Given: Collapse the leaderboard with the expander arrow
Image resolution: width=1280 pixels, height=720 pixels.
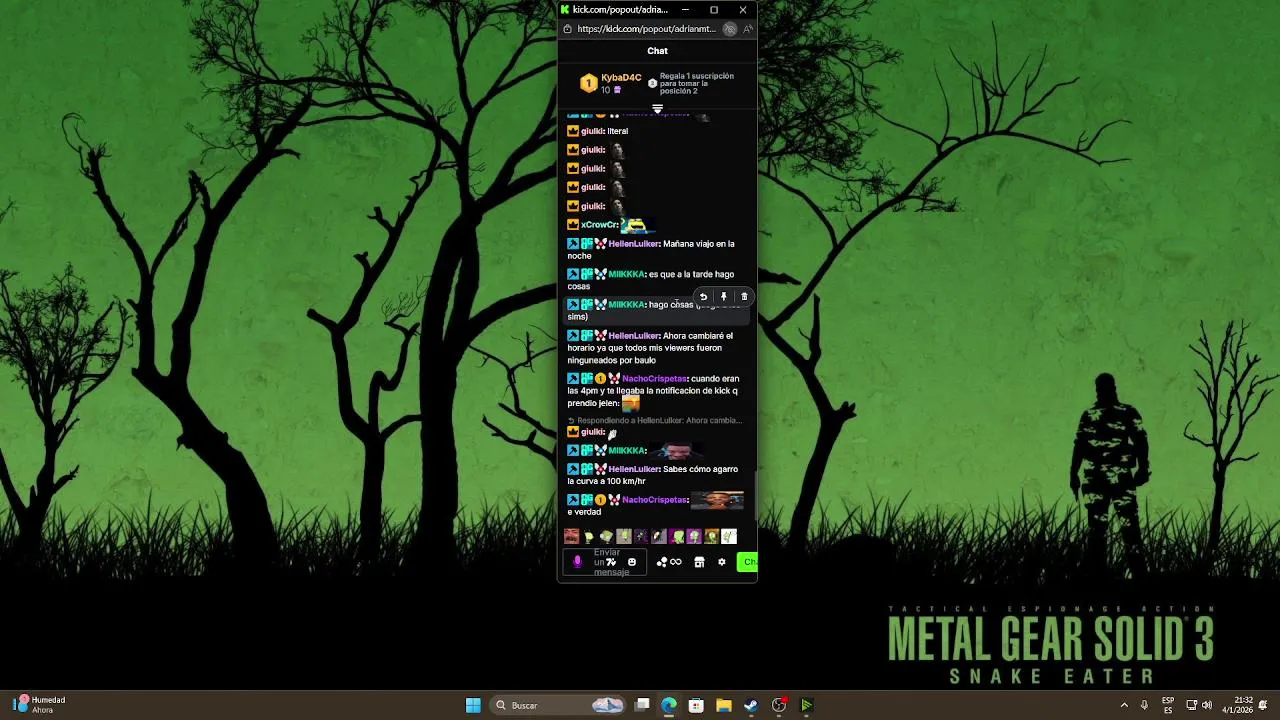Looking at the screenshot, I should (x=657, y=108).
